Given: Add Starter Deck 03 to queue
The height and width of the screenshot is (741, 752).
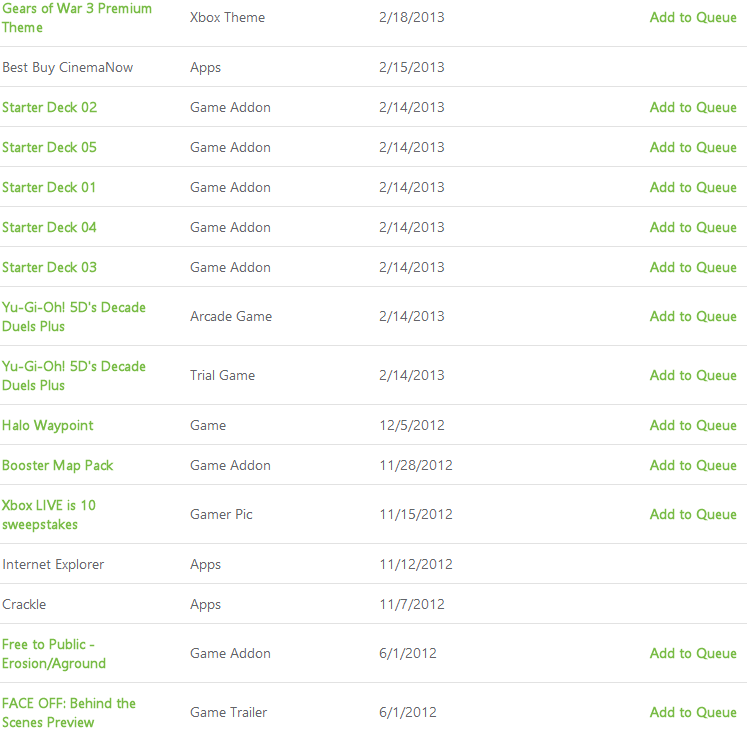Looking at the screenshot, I should [x=693, y=267].
